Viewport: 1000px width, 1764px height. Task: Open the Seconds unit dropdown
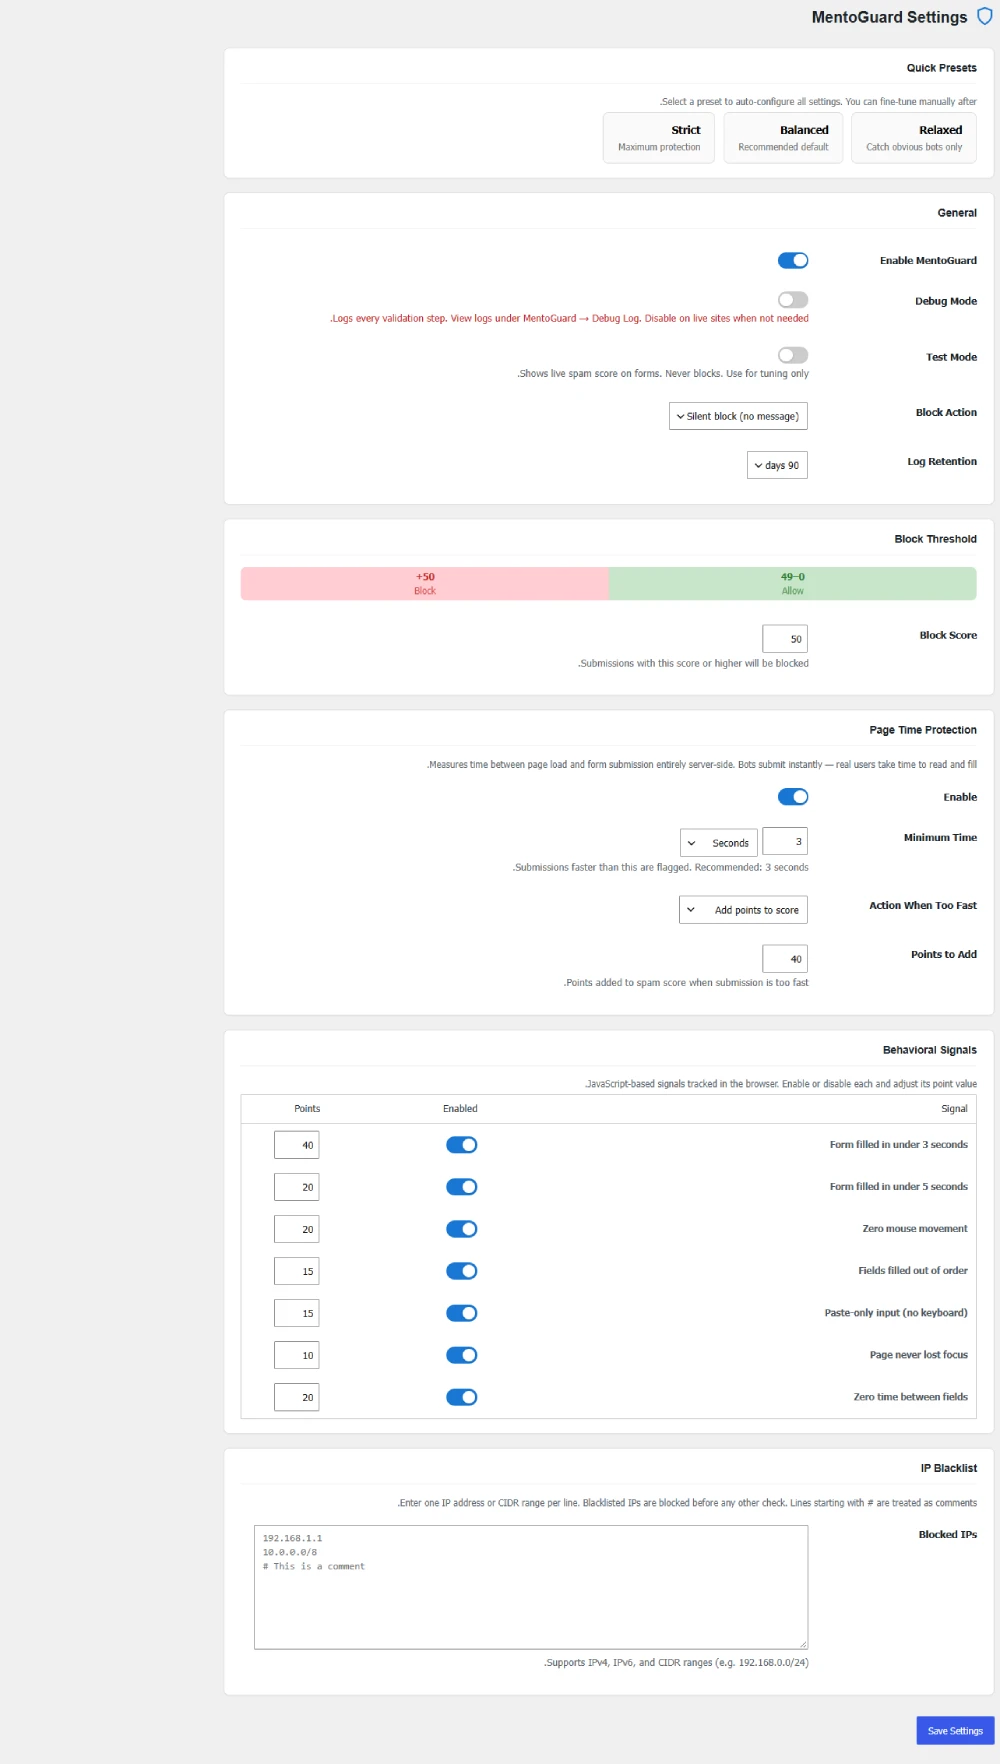coord(719,843)
